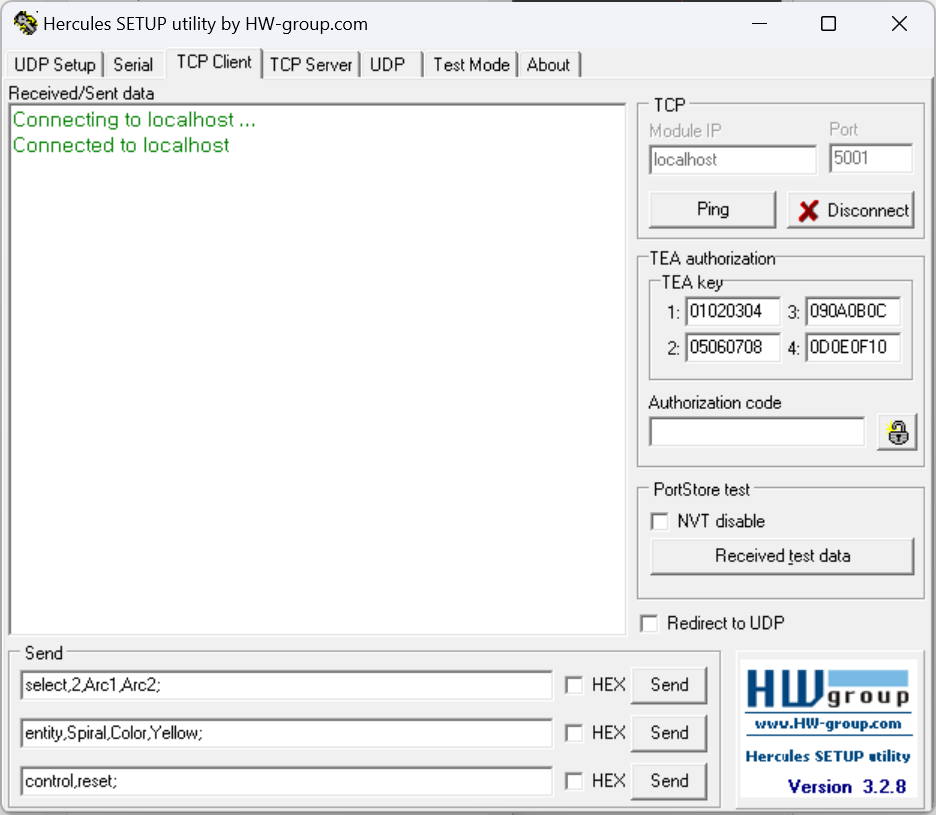Open the UDP Setup tab
Image resolution: width=936 pixels, height=815 pixels.
(x=55, y=64)
